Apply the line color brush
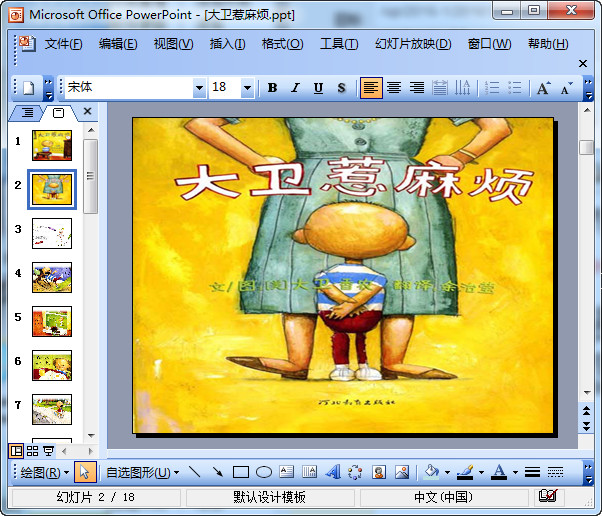The height and width of the screenshot is (516, 602). 465,472
